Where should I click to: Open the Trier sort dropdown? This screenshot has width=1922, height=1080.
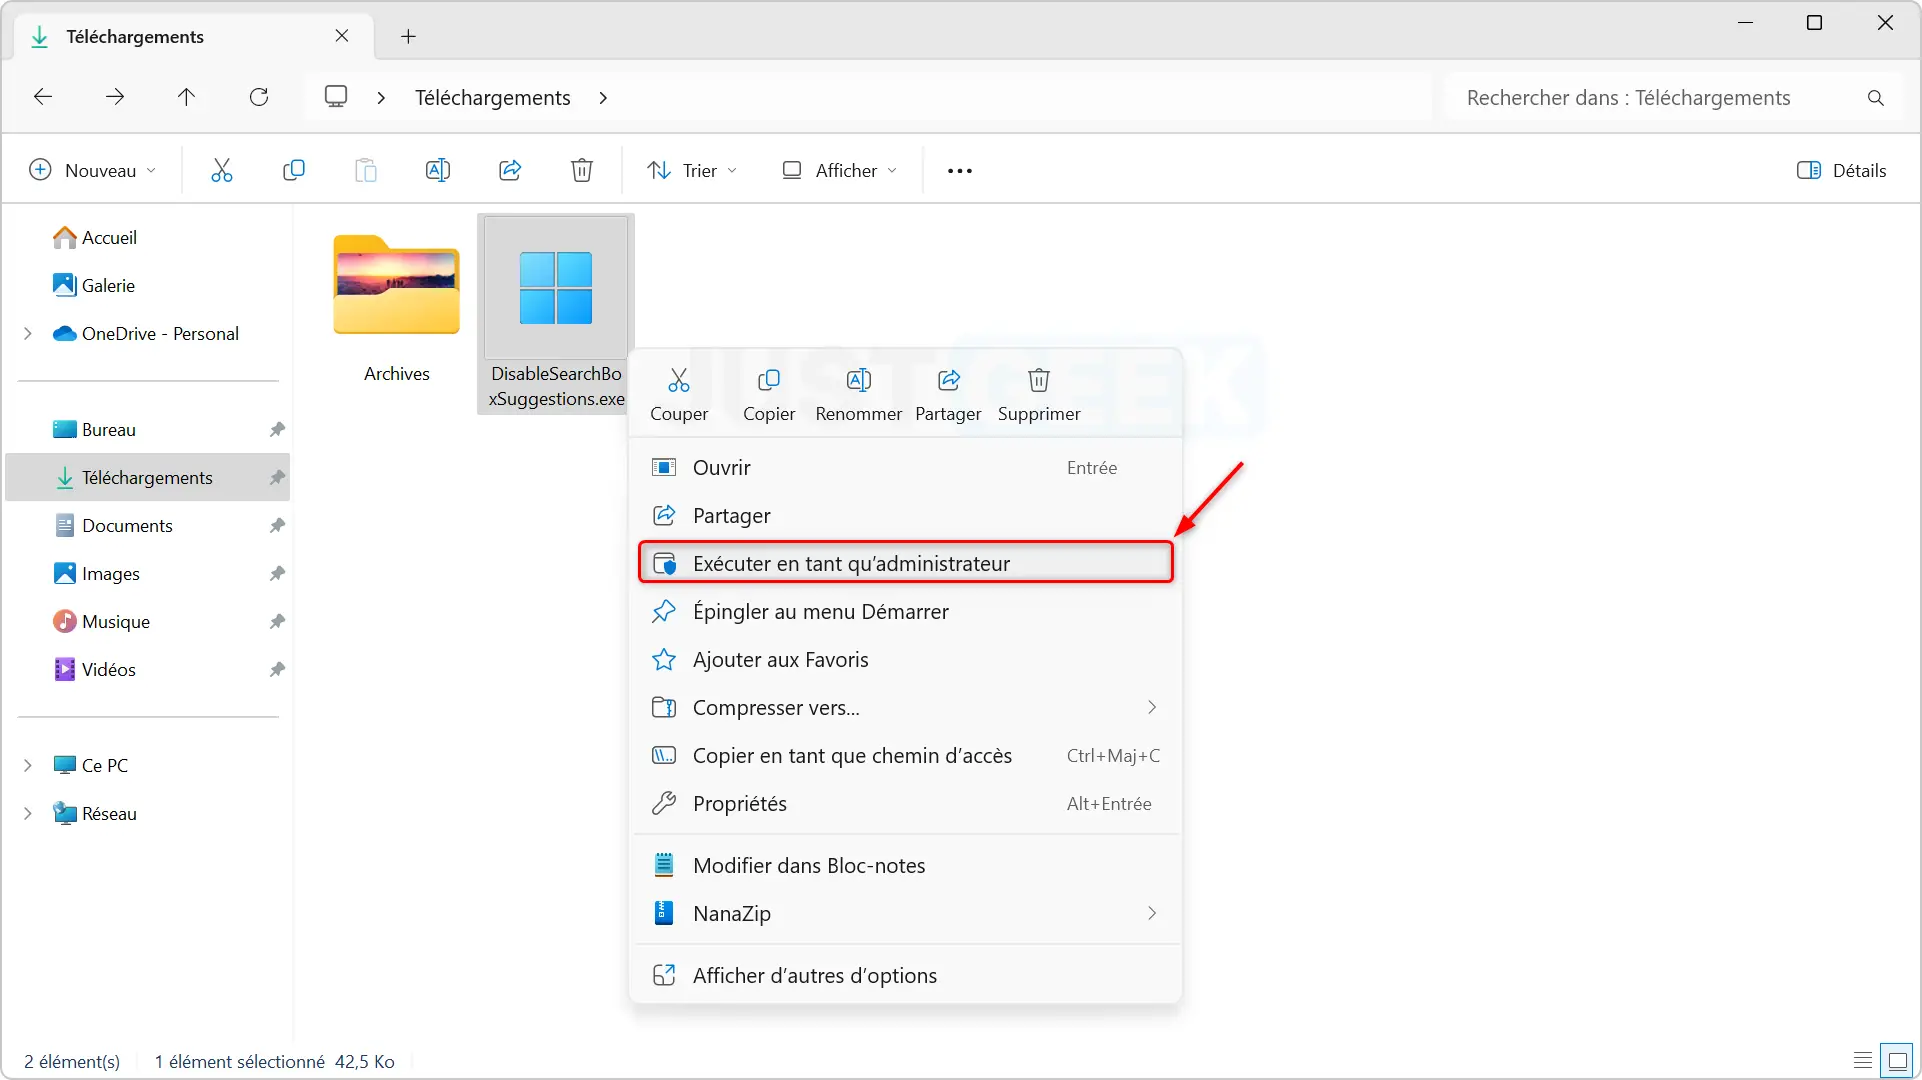(x=692, y=171)
